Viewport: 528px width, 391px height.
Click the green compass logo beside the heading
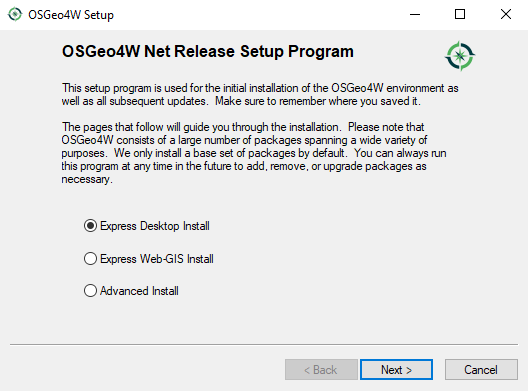point(460,56)
